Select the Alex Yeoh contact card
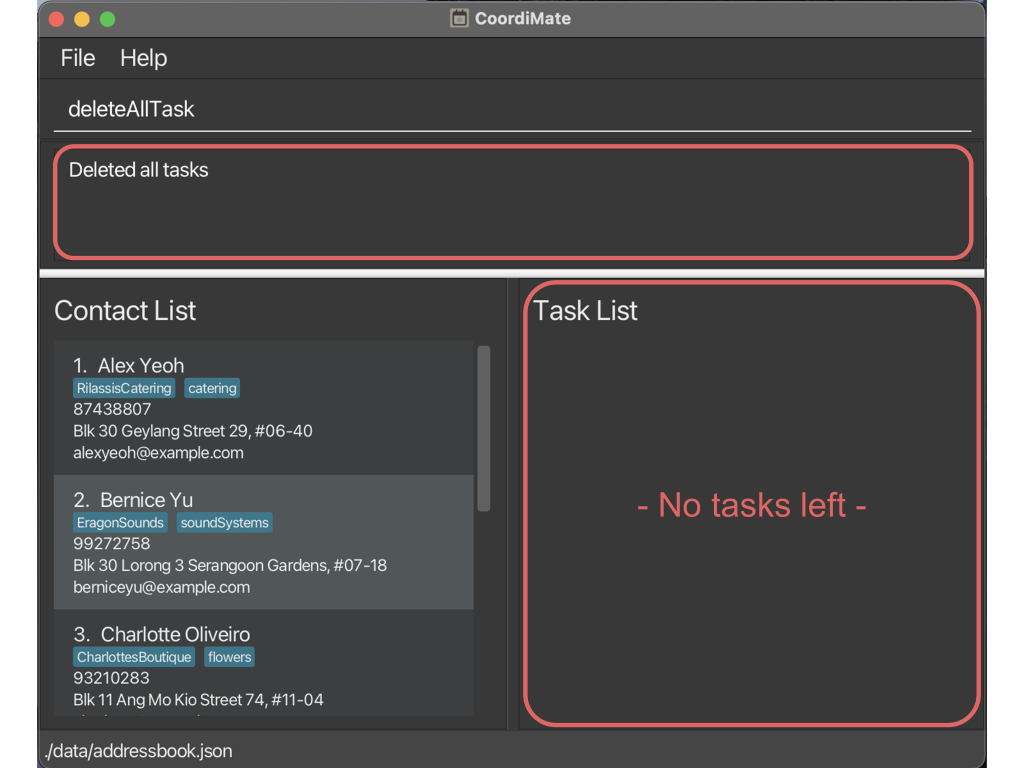1024x768 pixels. click(x=263, y=408)
